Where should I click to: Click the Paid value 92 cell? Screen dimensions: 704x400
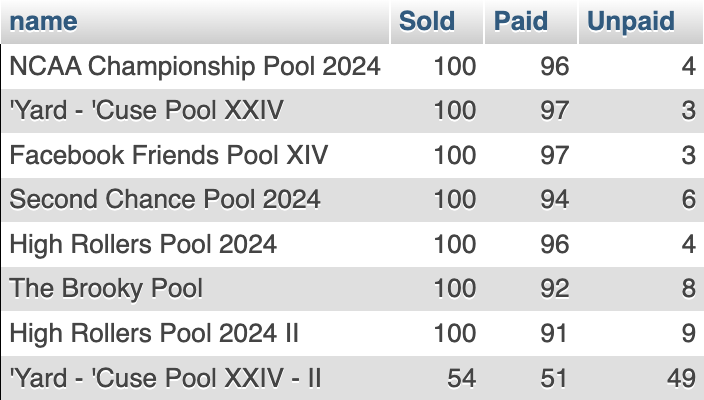(x=555, y=288)
